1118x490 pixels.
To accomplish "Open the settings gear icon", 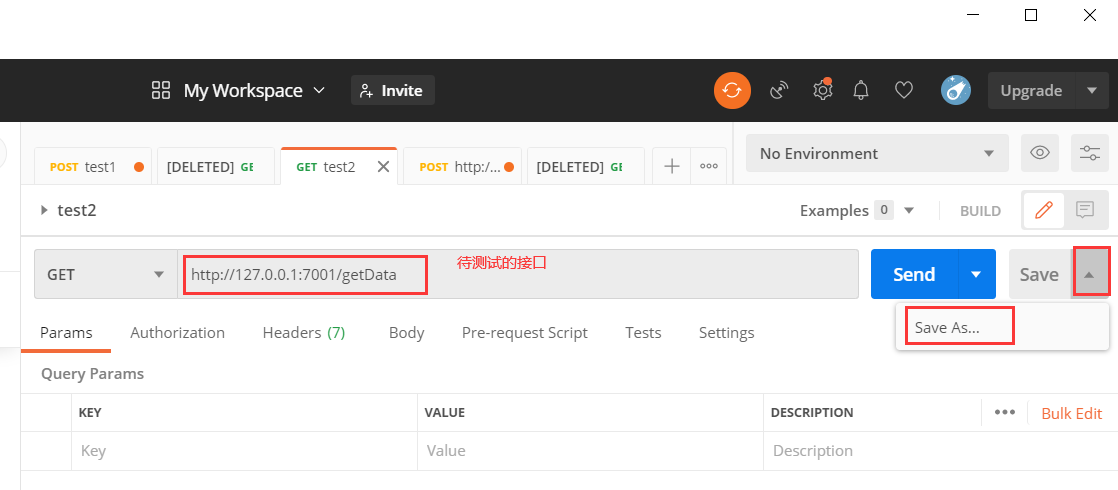I will tap(823, 90).
